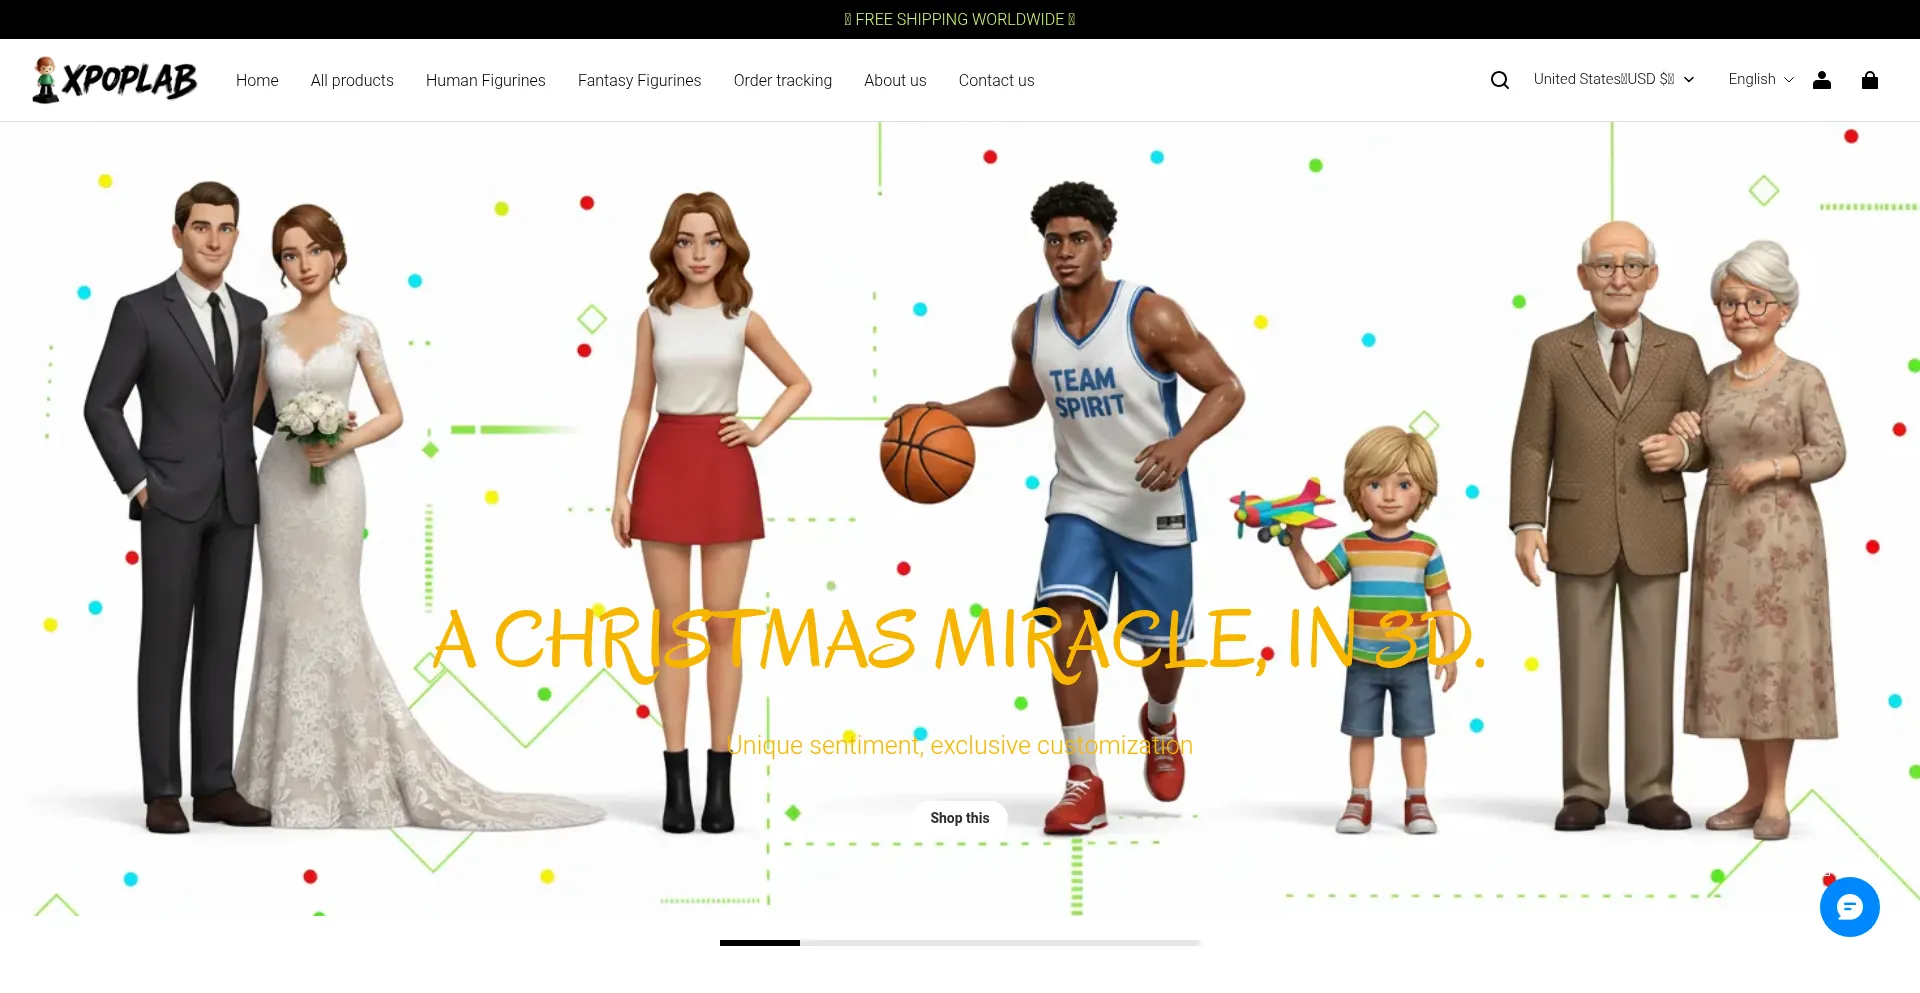Go to the Home menu item
The image size is (1920, 993).
(x=257, y=81)
